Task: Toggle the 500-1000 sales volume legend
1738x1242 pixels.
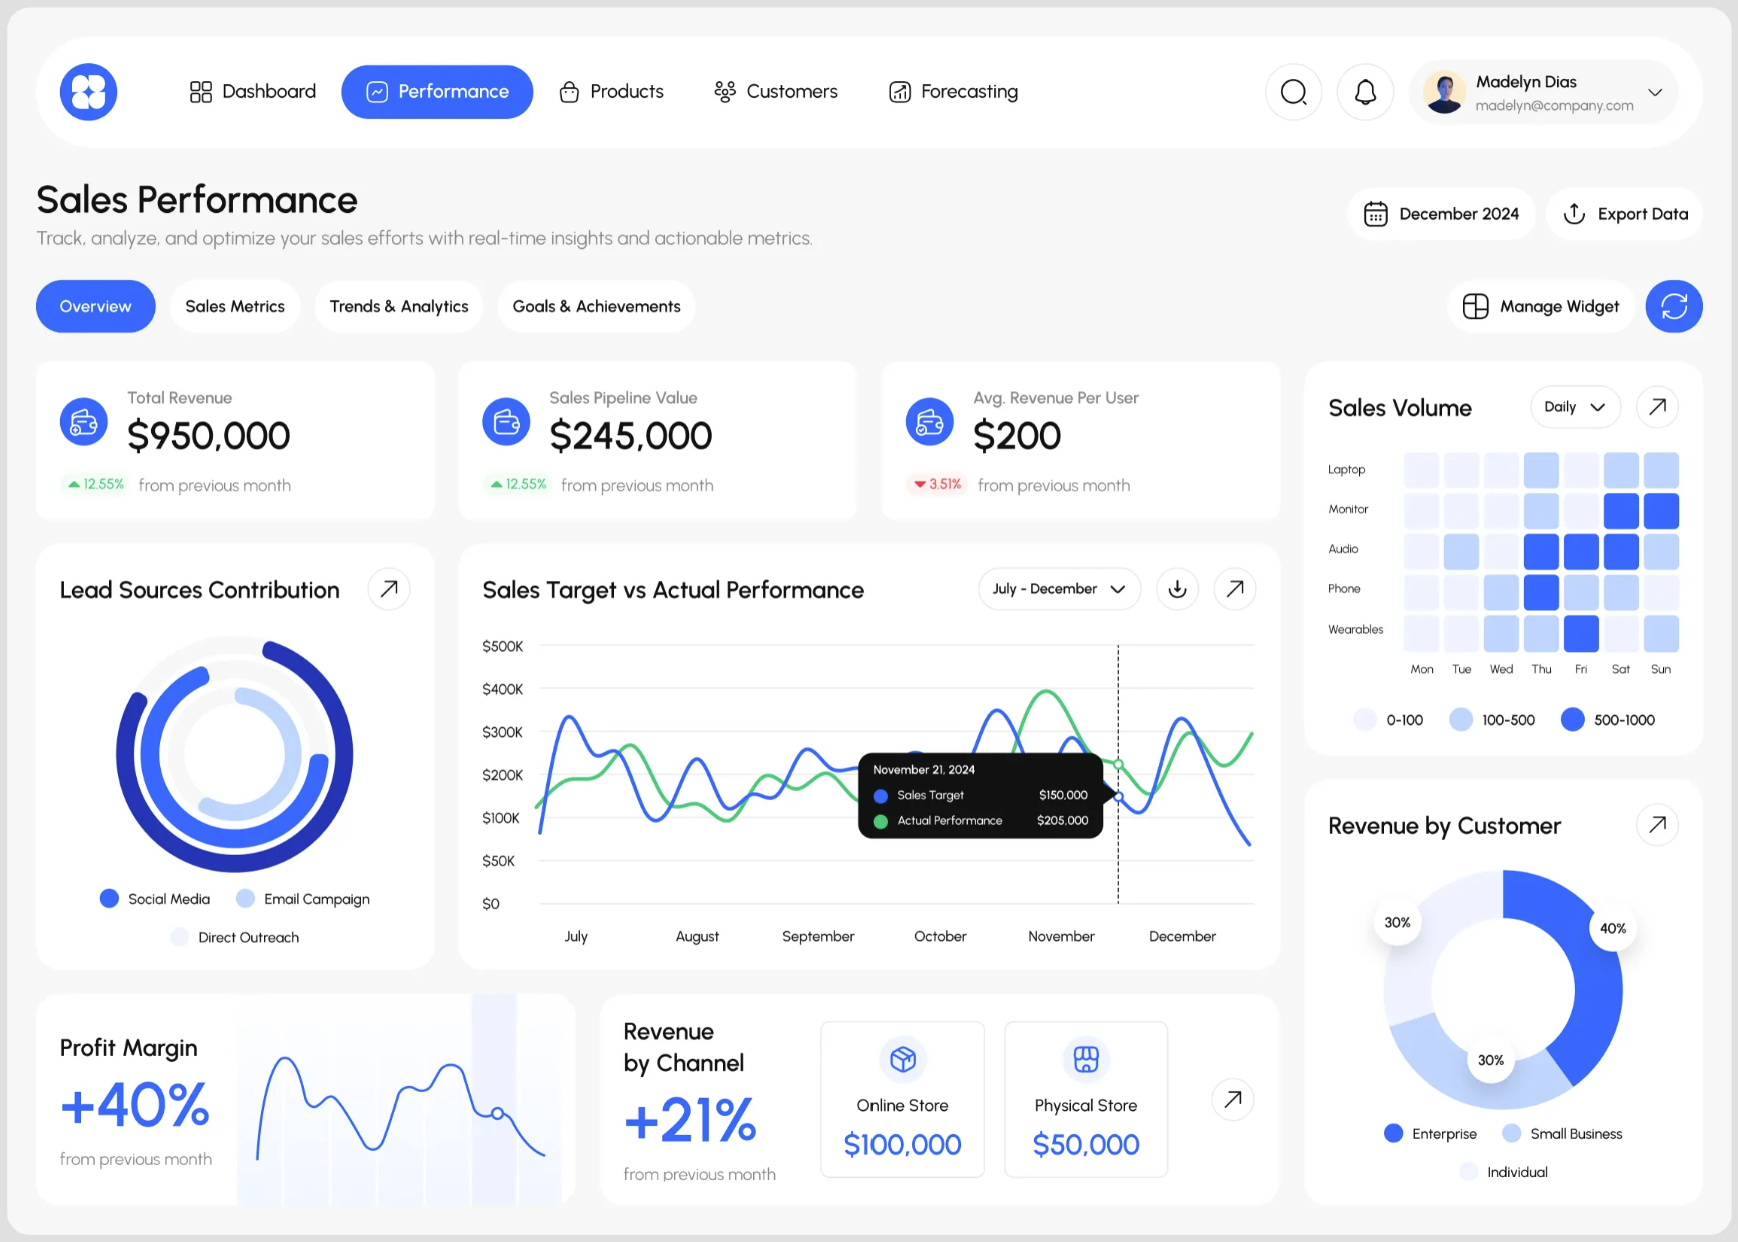Action: coord(1608,720)
